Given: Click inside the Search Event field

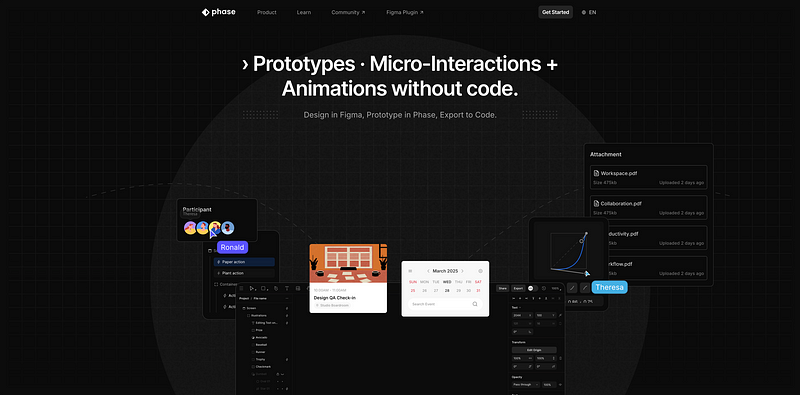Looking at the screenshot, I should click(x=445, y=304).
